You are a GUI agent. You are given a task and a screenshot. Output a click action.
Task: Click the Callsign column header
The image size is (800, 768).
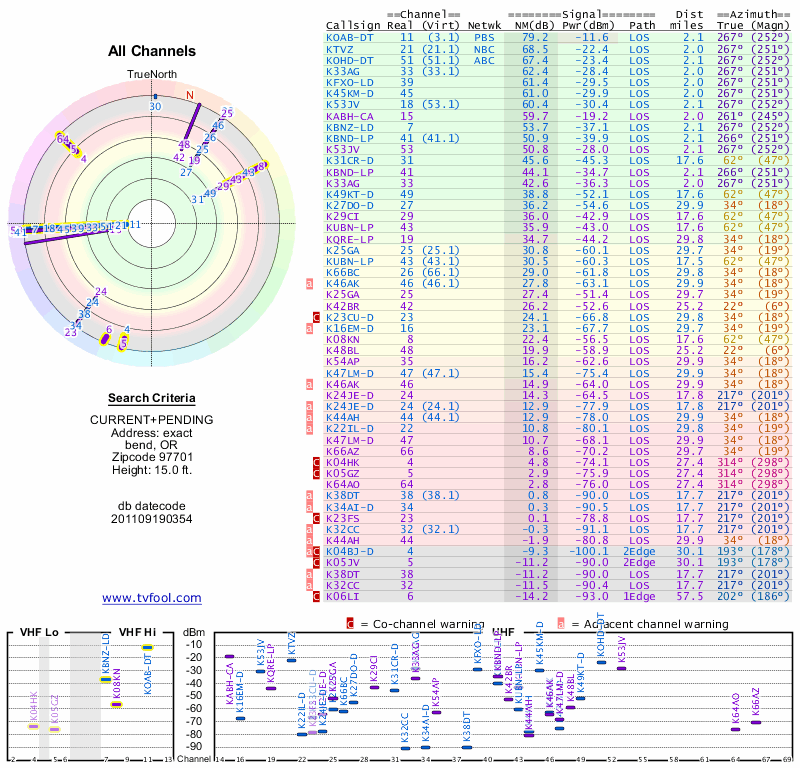tap(353, 26)
